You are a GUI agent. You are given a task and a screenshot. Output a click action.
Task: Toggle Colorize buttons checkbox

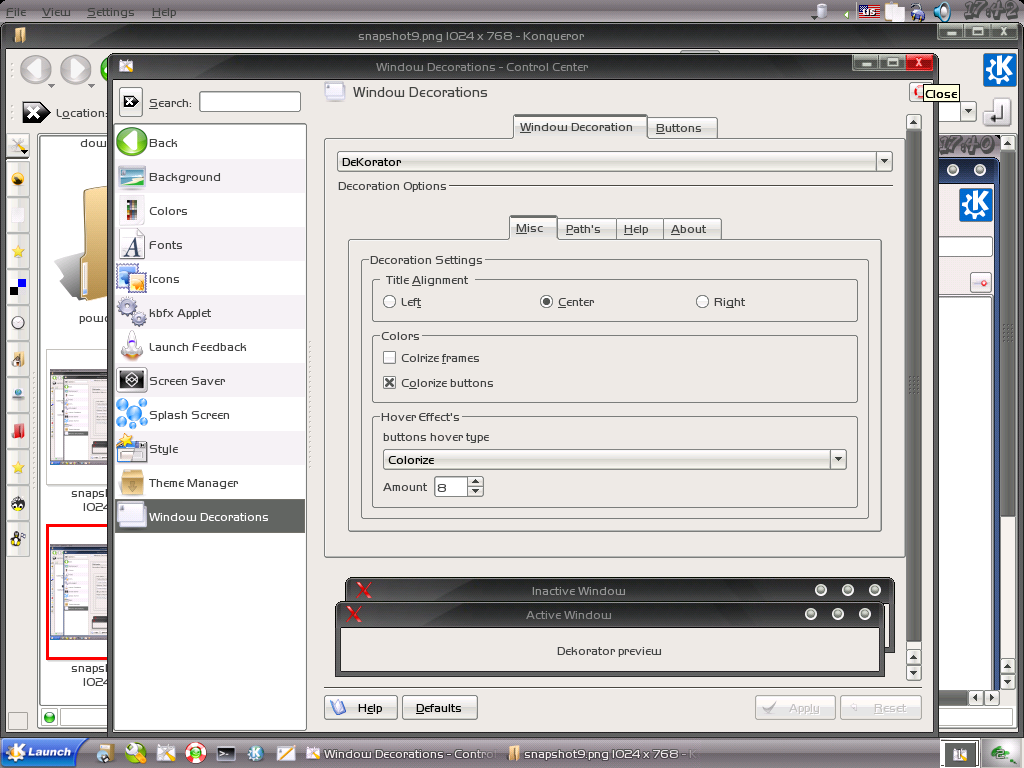tap(389, 382)
